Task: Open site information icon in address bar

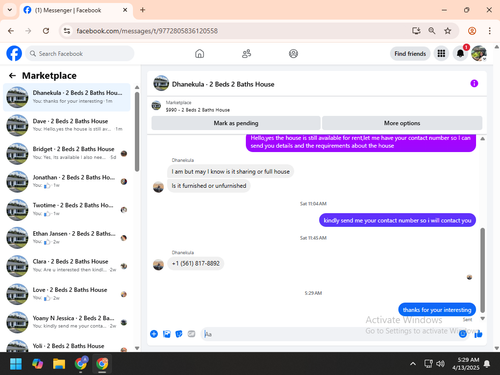Action: tap(67, 31)
